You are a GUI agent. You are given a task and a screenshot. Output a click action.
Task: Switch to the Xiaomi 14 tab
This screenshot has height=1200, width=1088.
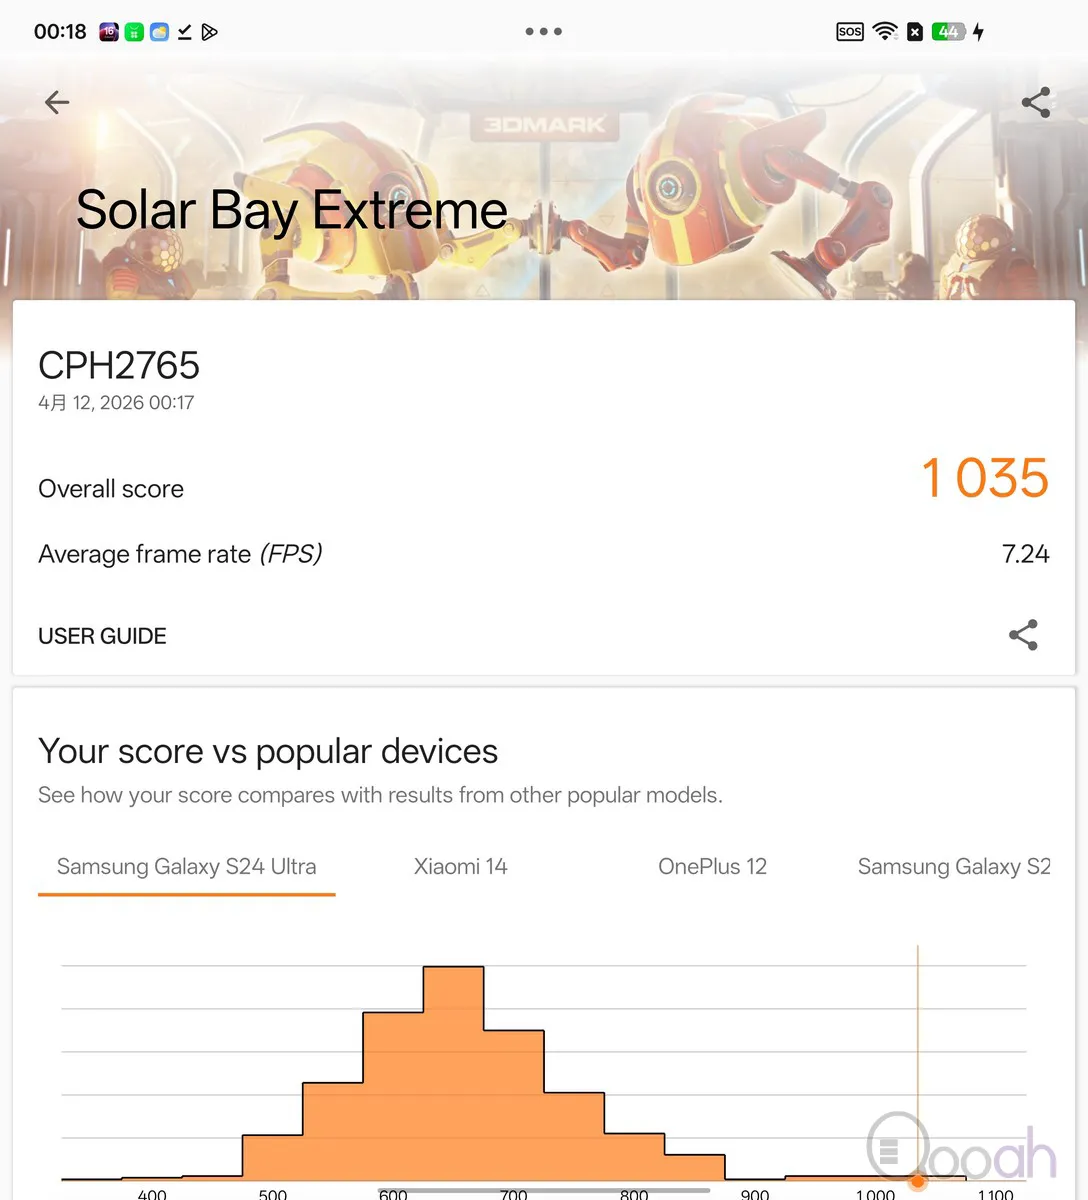460,867
